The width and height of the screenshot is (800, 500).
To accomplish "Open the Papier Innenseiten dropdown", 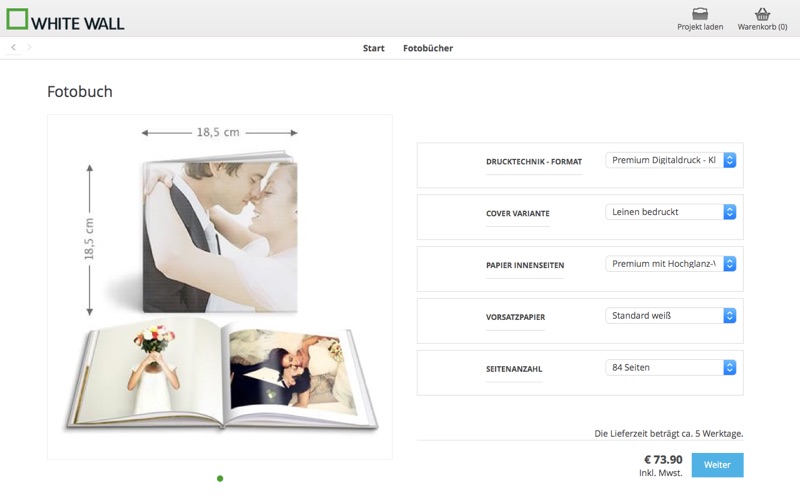I will pos(670,264).
